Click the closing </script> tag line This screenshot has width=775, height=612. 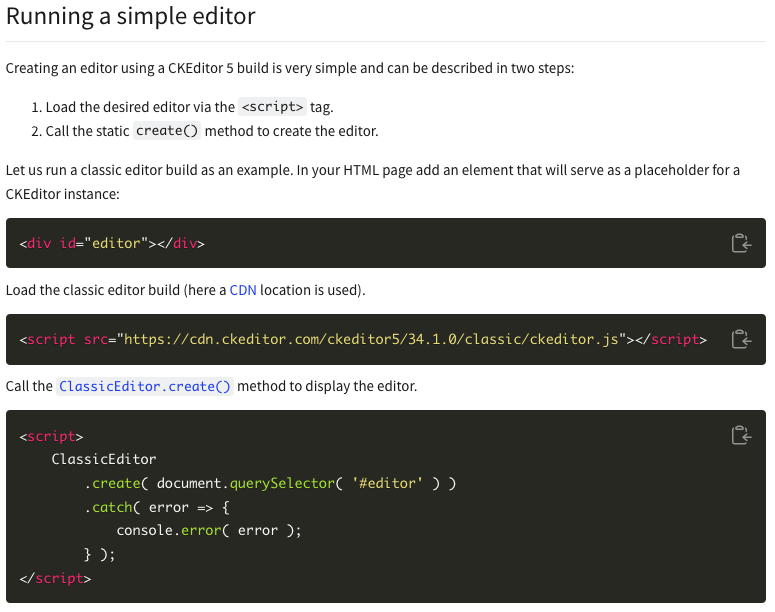(x=55, y=578)
